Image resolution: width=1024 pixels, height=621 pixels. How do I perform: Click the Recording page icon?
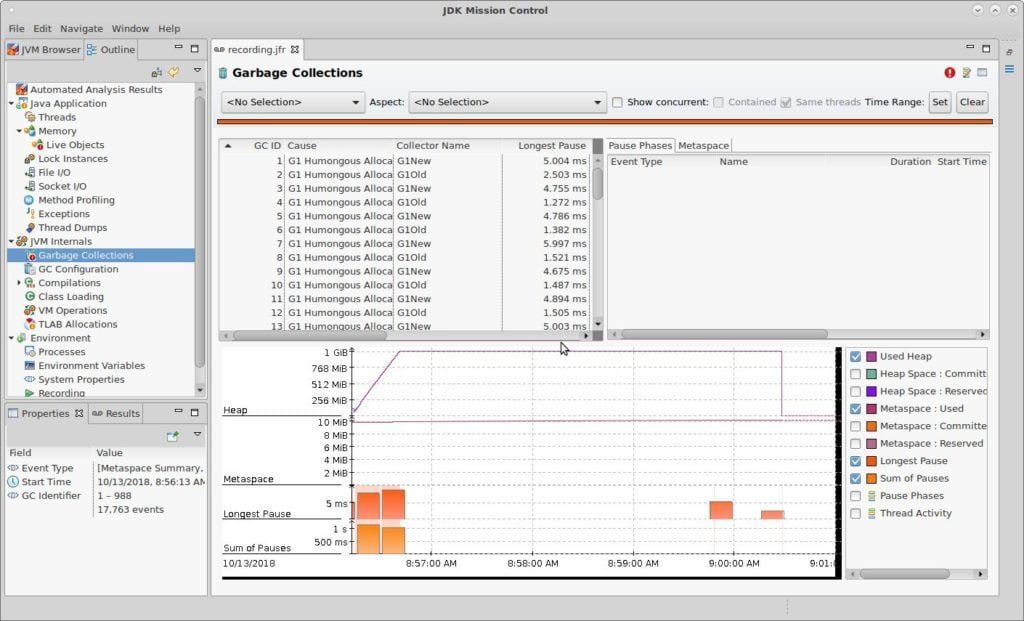[30, 393]
